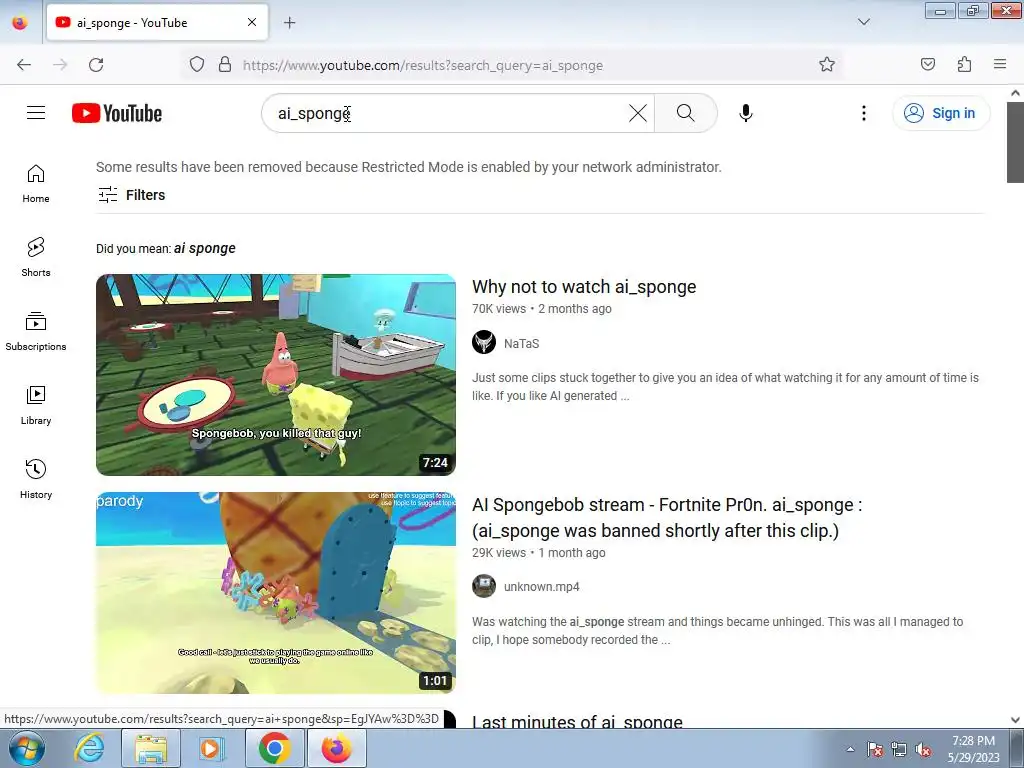Open the 'Why not to watch ai_sponge' thumbnail
The width and height of the screenshot is (1024, 768).
tap(276, 374)
